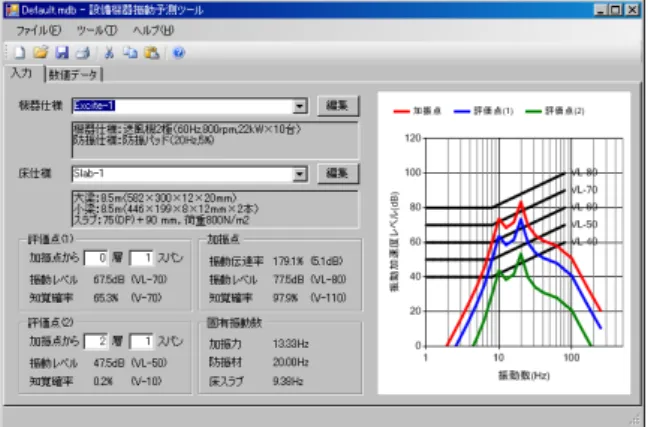Viewport: 648px width, 427px height.
Task: Open a file with the folder icon
Action: click(x=40, y=52)
